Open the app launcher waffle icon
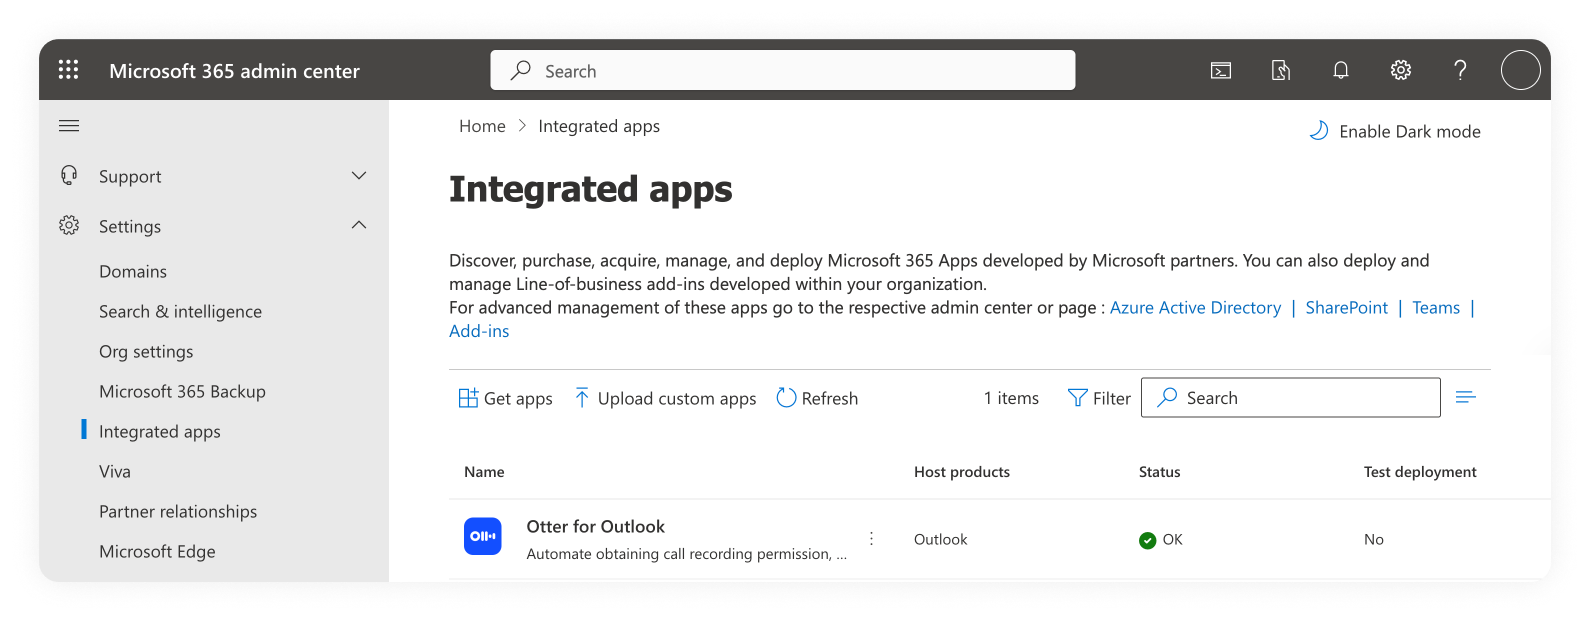1590x621 pixels. click(x=68, y=70)
